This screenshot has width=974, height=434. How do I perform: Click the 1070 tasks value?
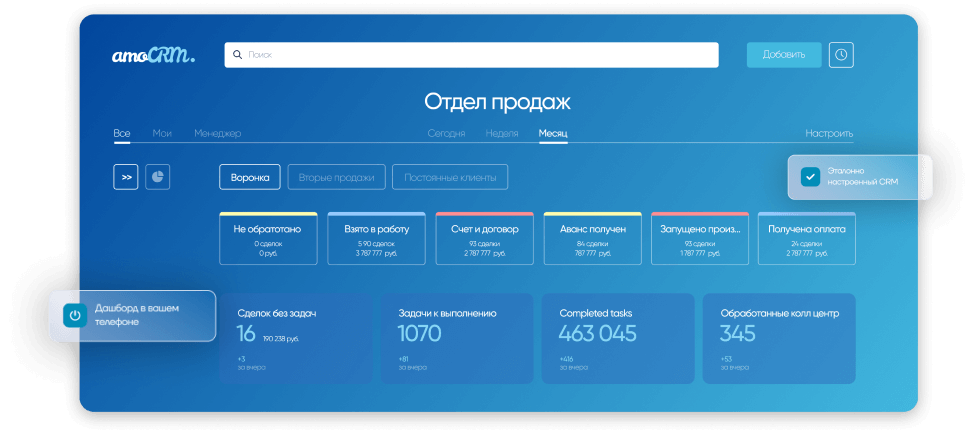click(x=419, y=333)
